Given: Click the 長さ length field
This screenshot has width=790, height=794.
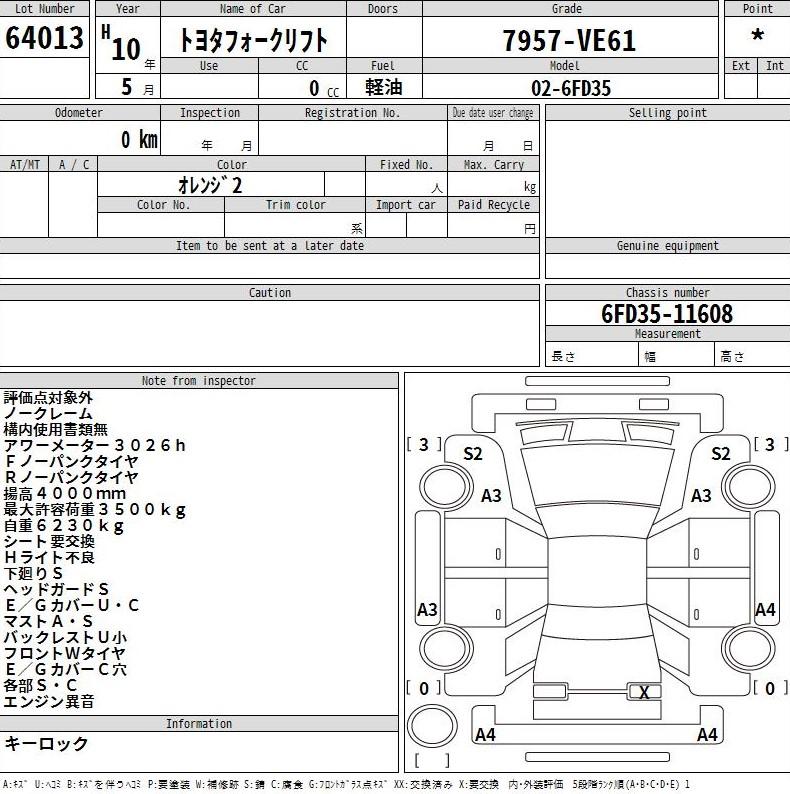Looking at the screenshot, I should click(591, 354).
